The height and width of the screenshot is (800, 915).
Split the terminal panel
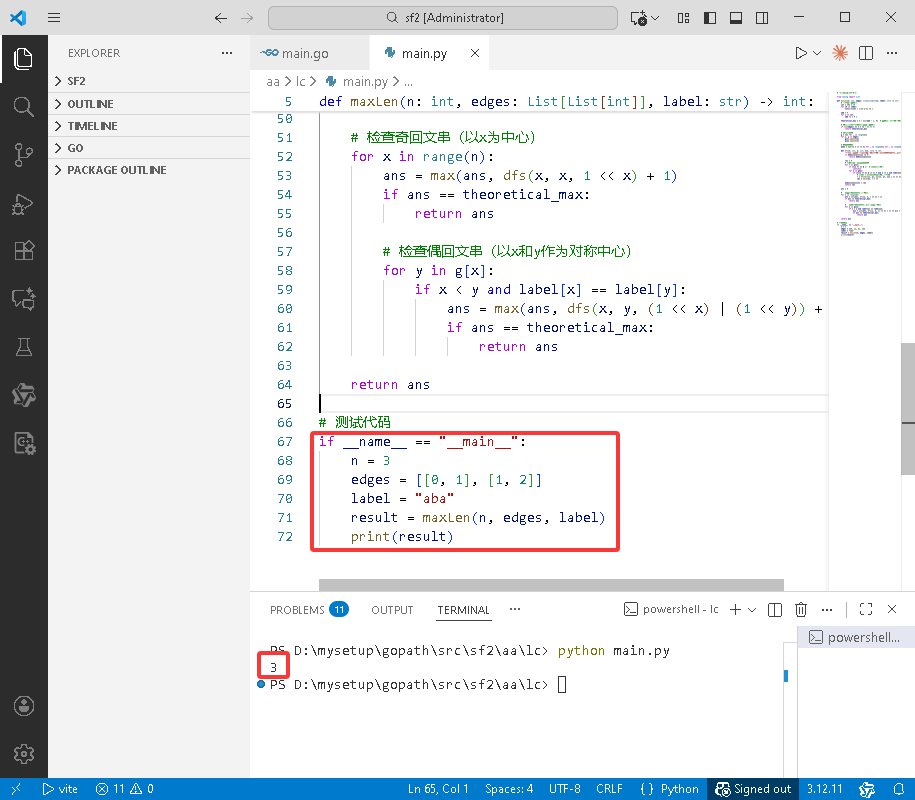[775, 610]
